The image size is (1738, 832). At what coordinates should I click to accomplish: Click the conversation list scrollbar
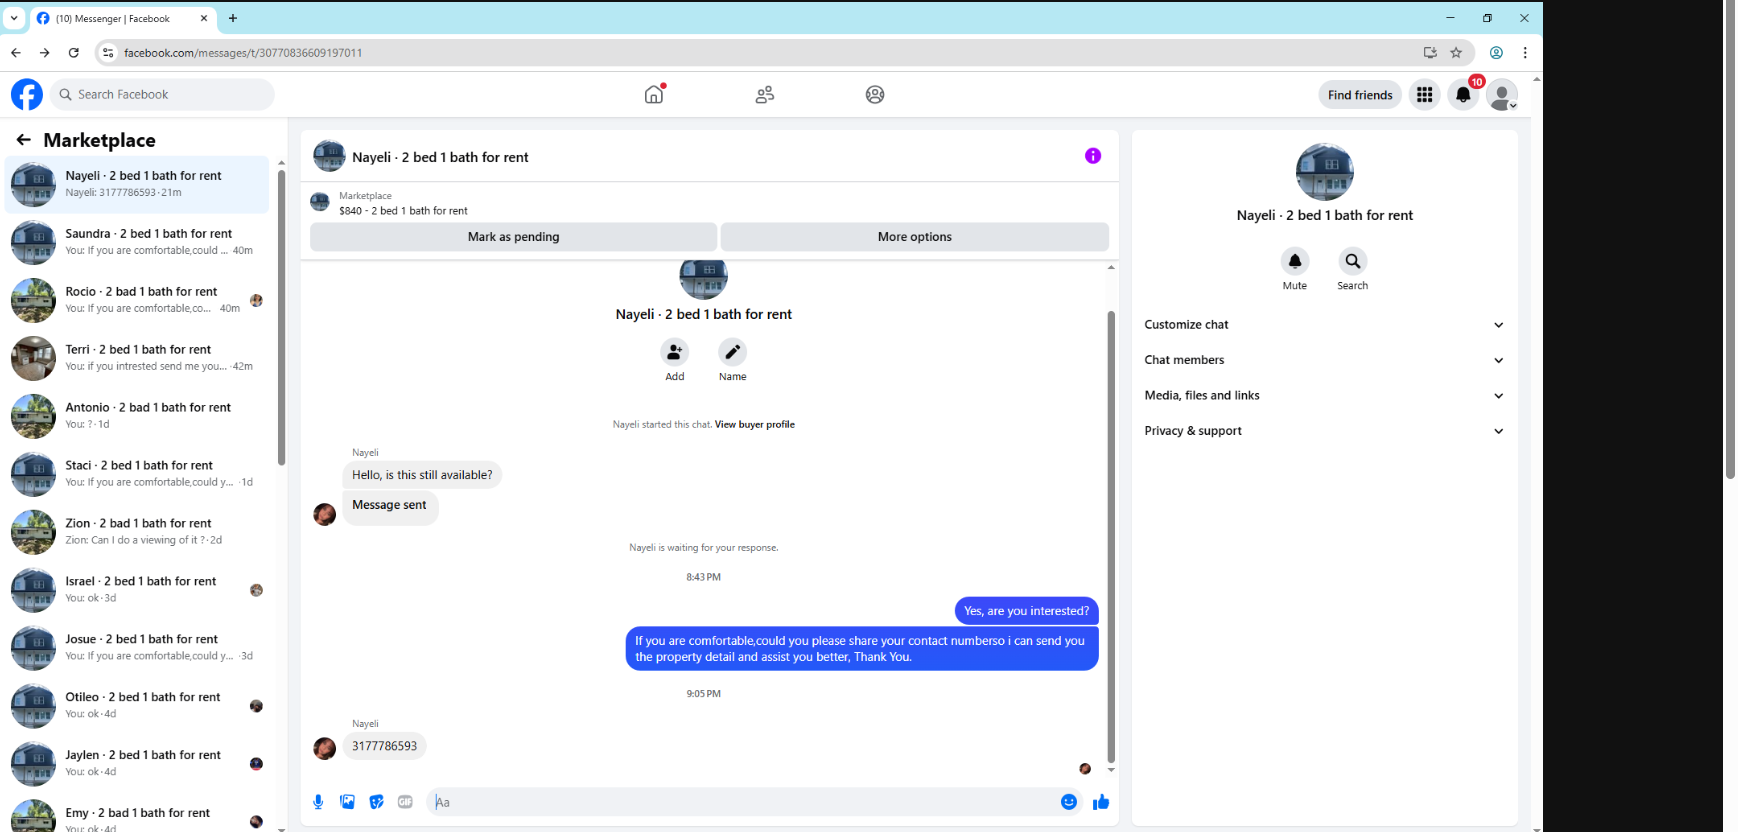[x=281, y=318]
